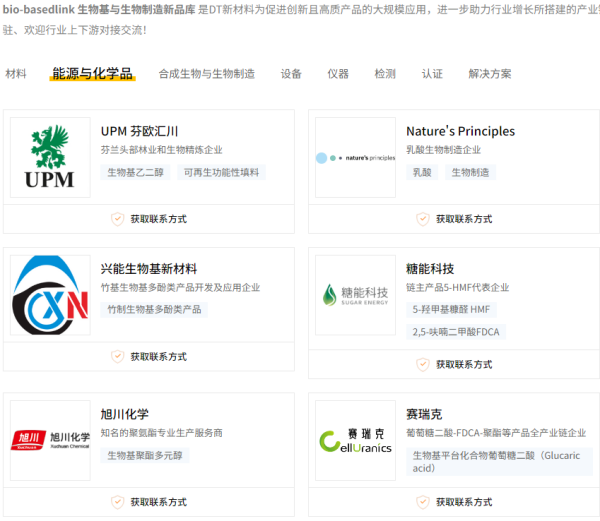Select the 能源与化学品 tab
This screenshot has height=521, width=600.
pyautogui.click(x=92, y=74)
